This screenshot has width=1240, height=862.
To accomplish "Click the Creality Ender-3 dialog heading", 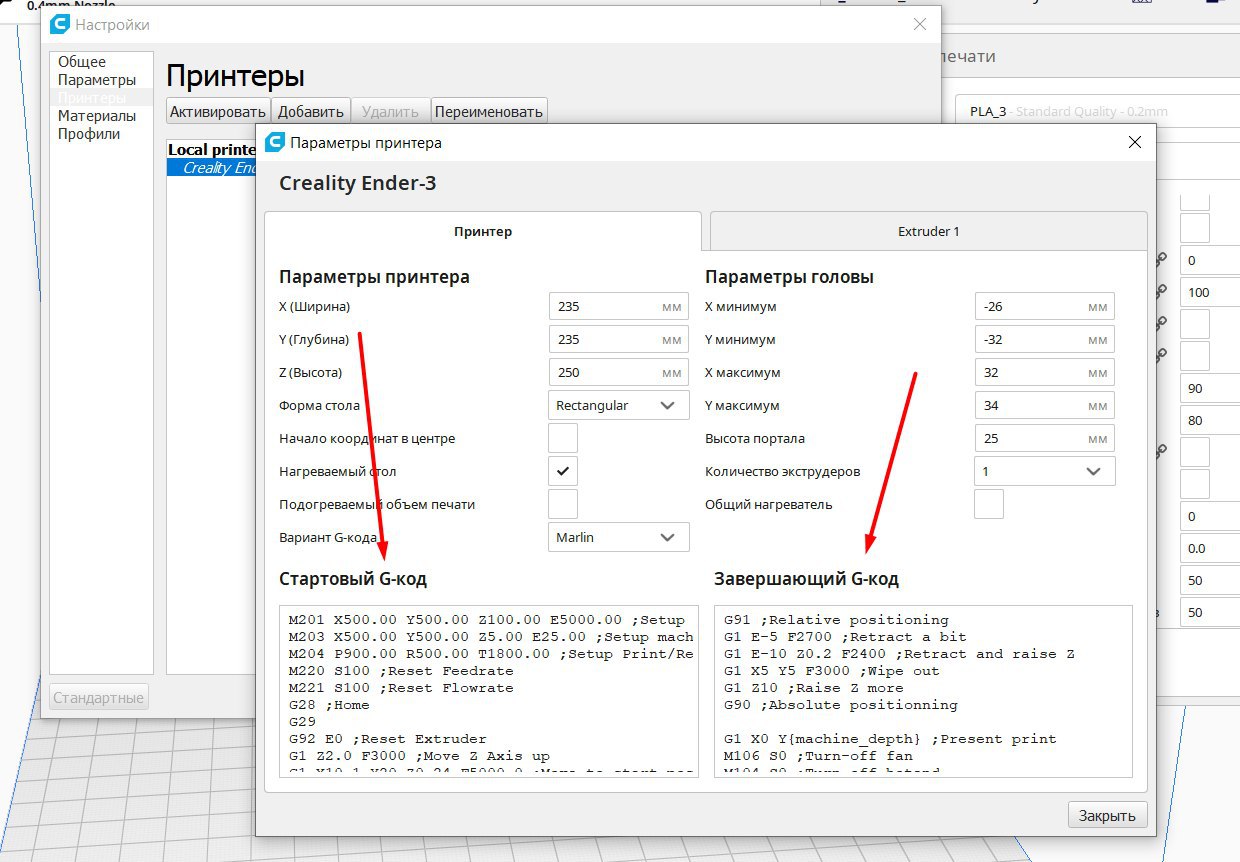I will (358, 183).
